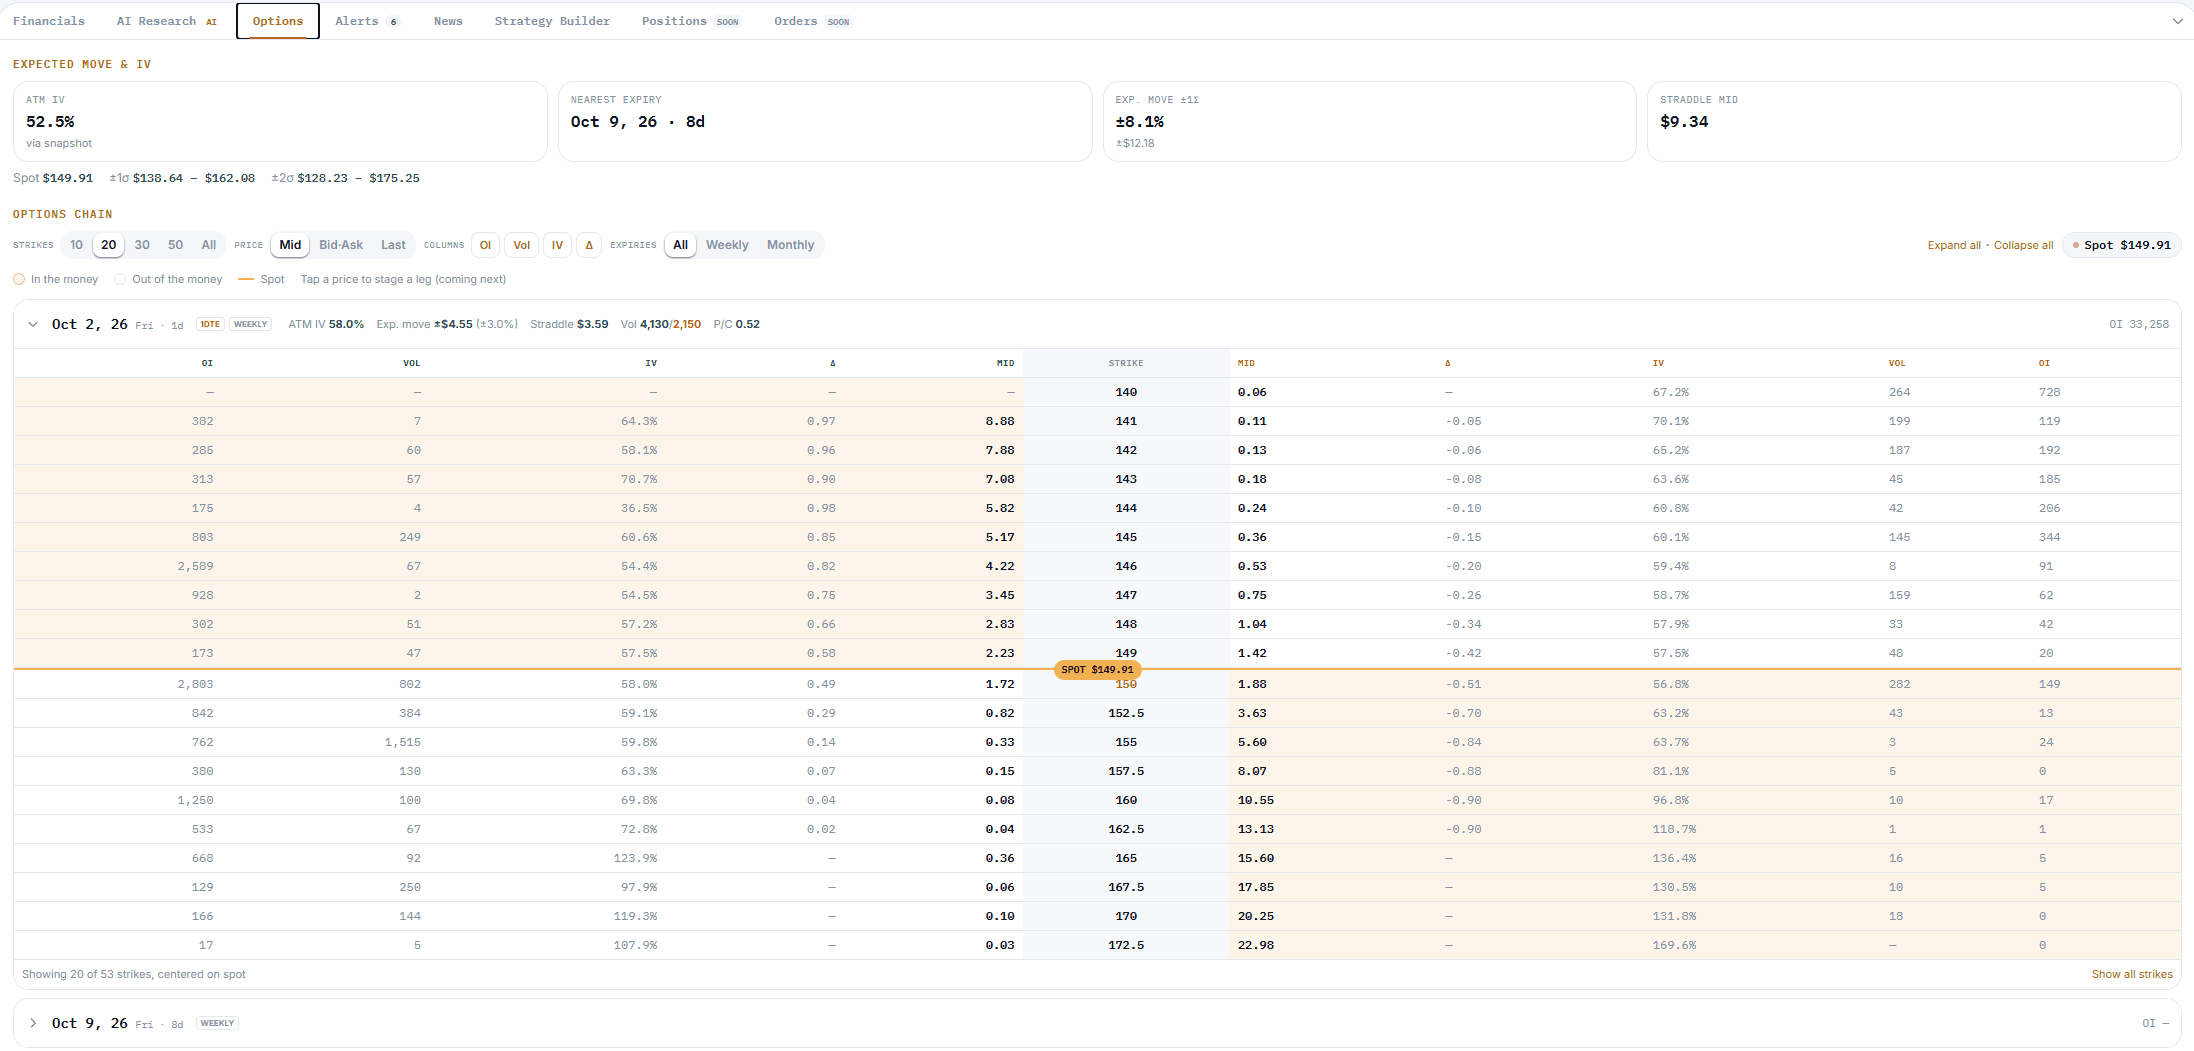Click the WEEKLY badge on Oct 9
2194x1051 pixels.
(217, 1023)
